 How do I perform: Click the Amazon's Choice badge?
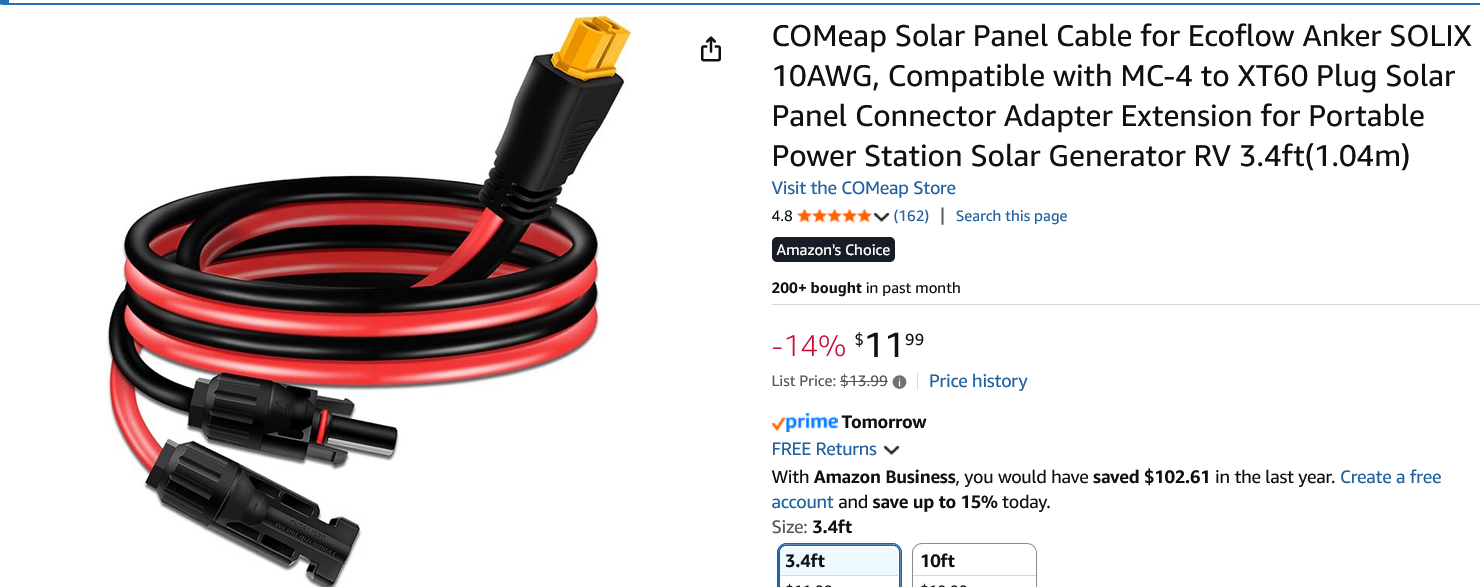(833, 249)
